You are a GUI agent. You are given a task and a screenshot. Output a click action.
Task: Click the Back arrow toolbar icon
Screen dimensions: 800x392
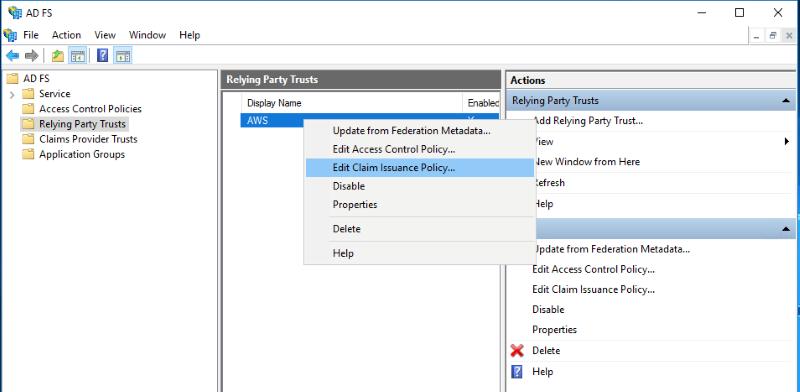[13, 56]
